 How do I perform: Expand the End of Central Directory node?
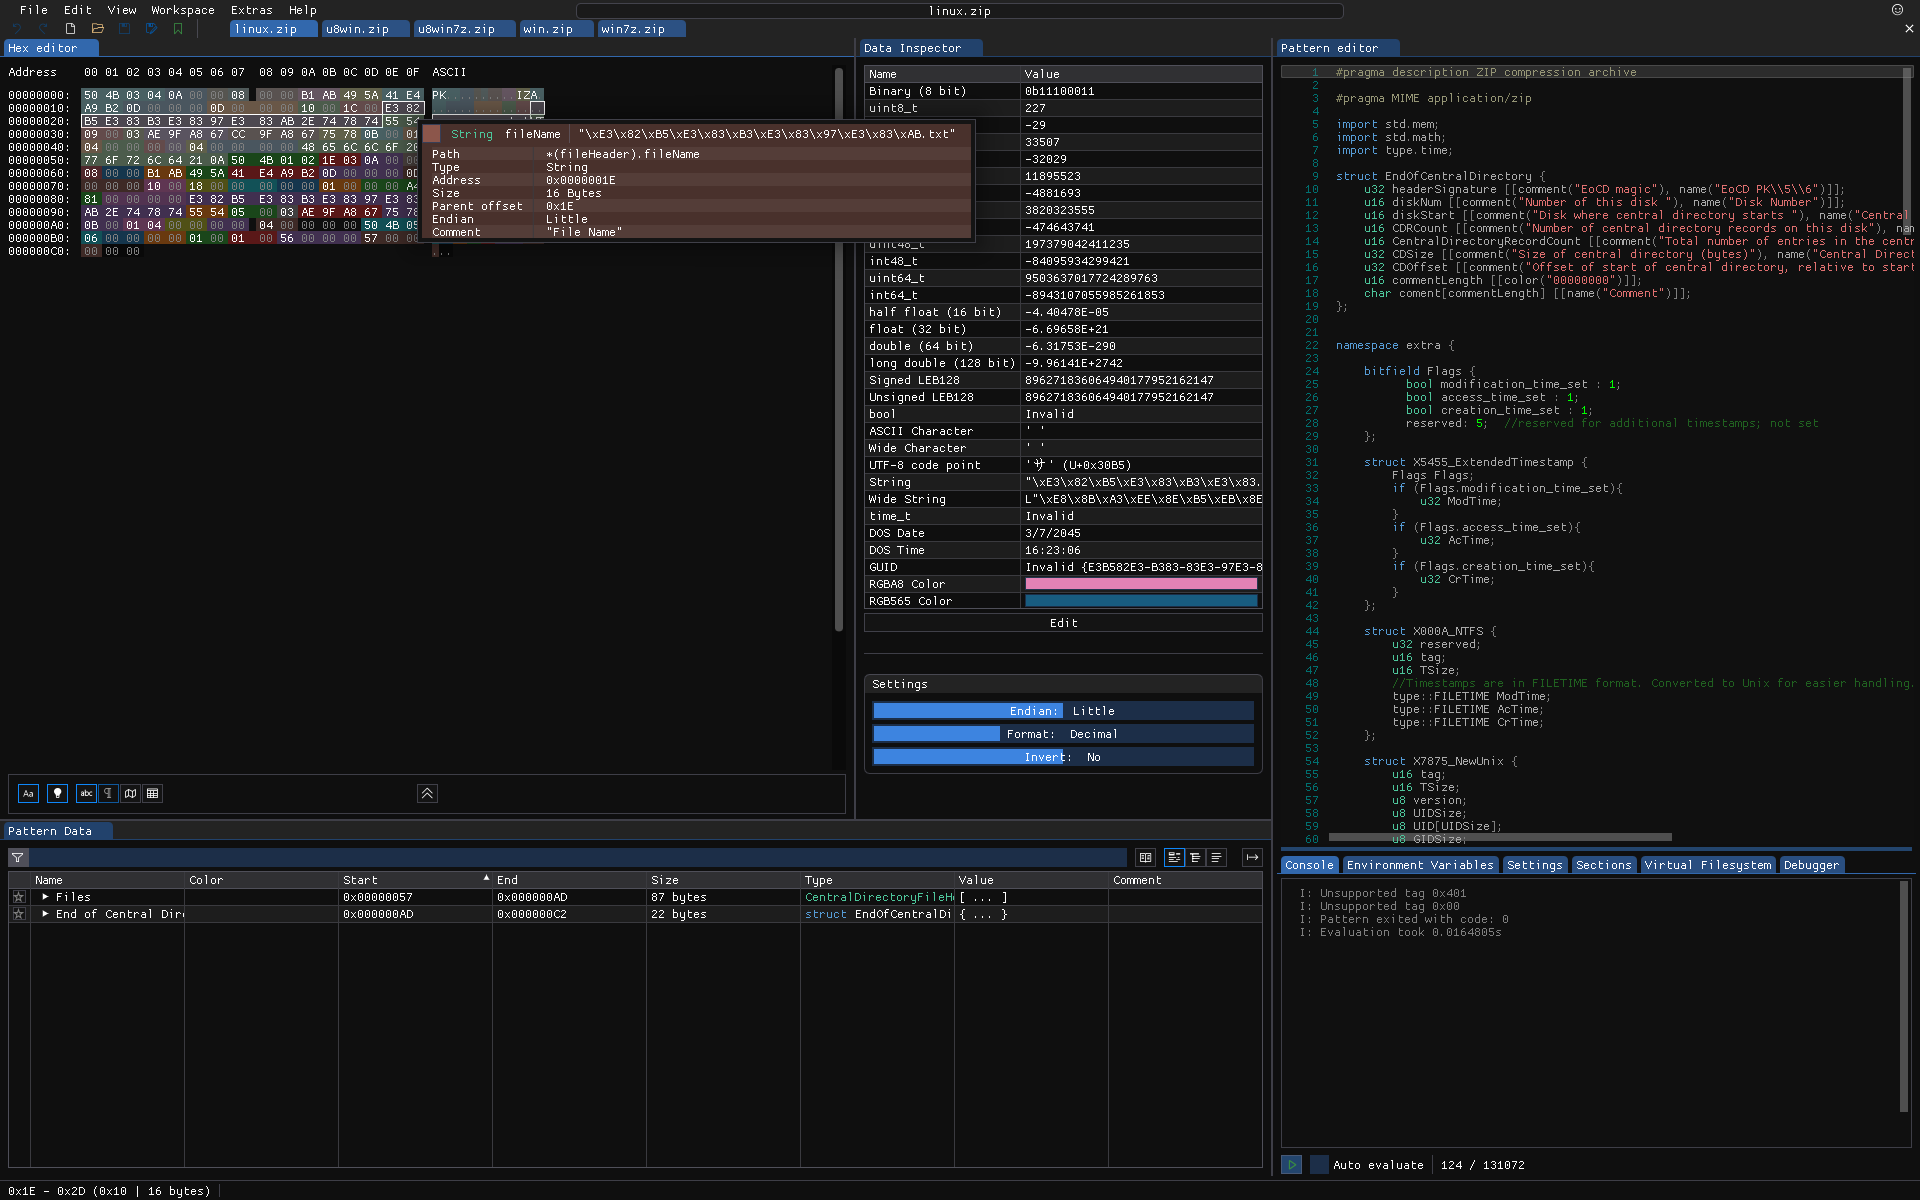click(x=45, y=914)
